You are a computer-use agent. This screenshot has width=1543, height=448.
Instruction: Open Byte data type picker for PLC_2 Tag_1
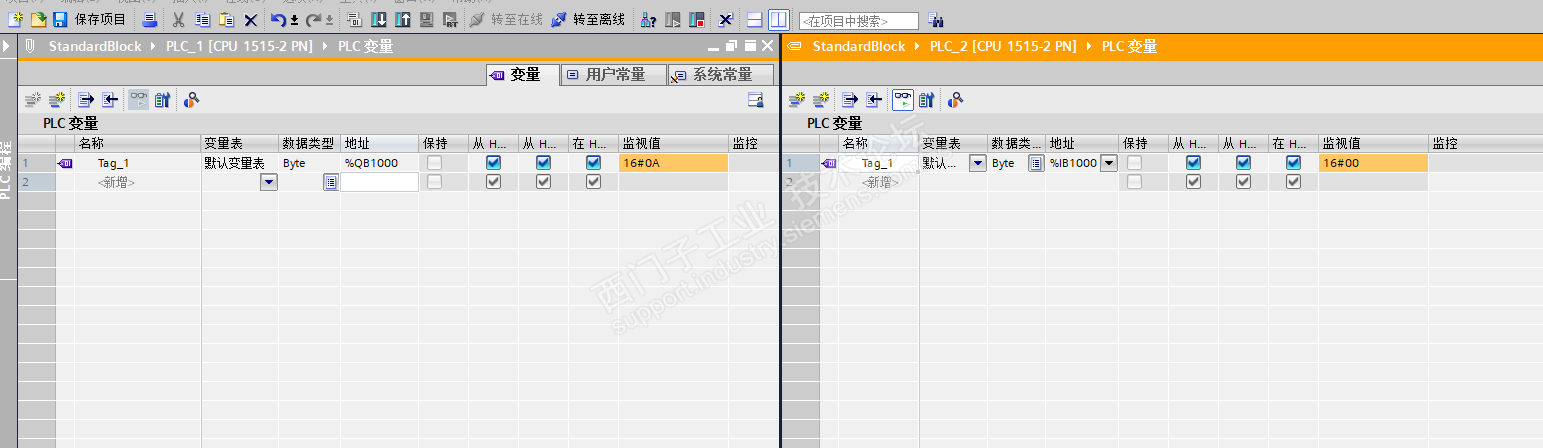[1036, 163]
